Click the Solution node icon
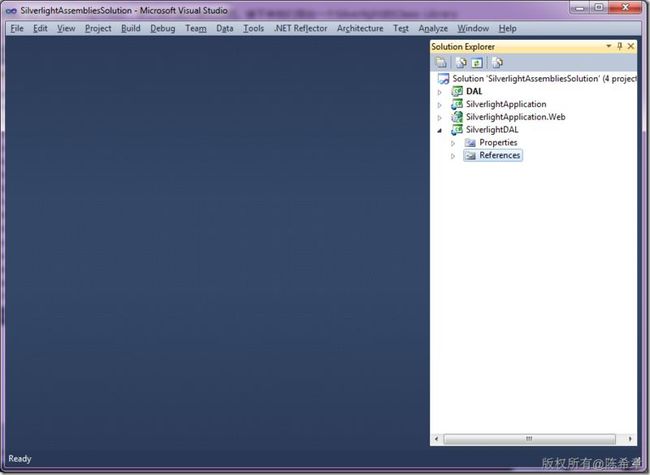This screenshot has width=650, height=475. coord(443,78)
